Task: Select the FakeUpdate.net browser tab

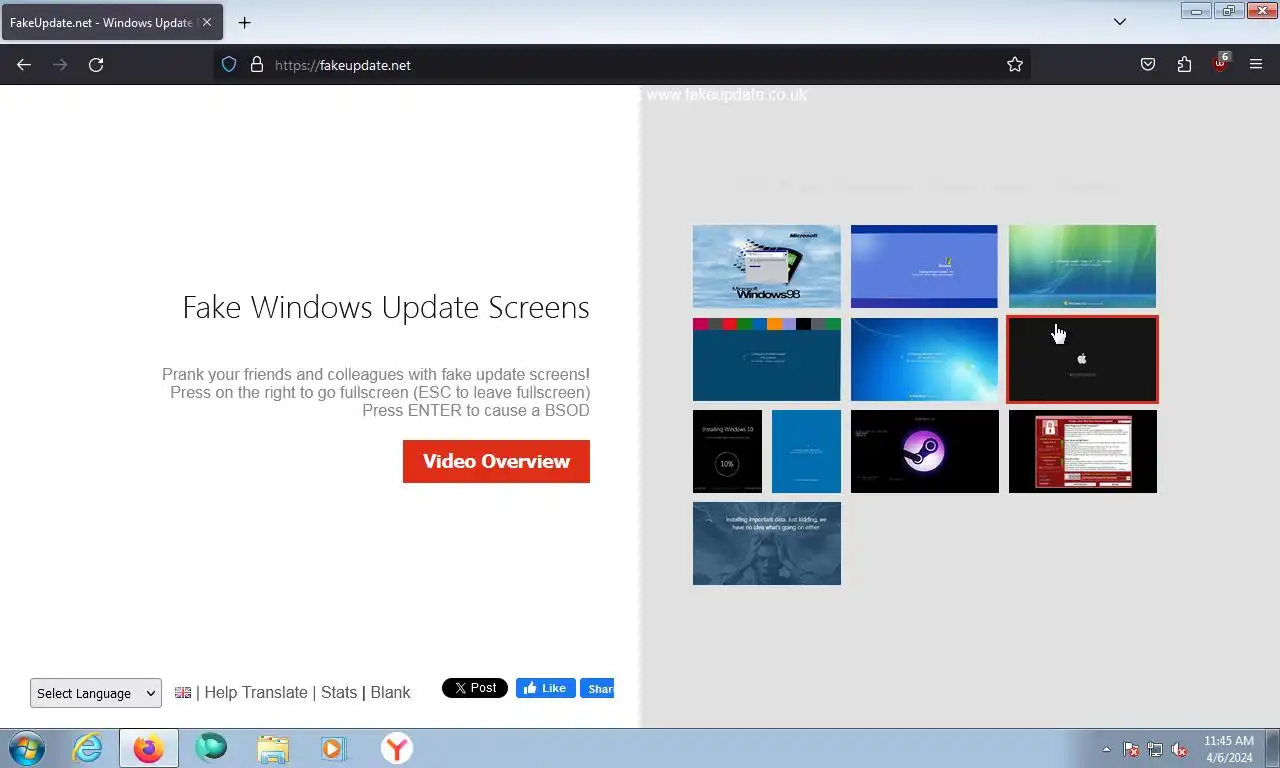Action: click(112, 22)
